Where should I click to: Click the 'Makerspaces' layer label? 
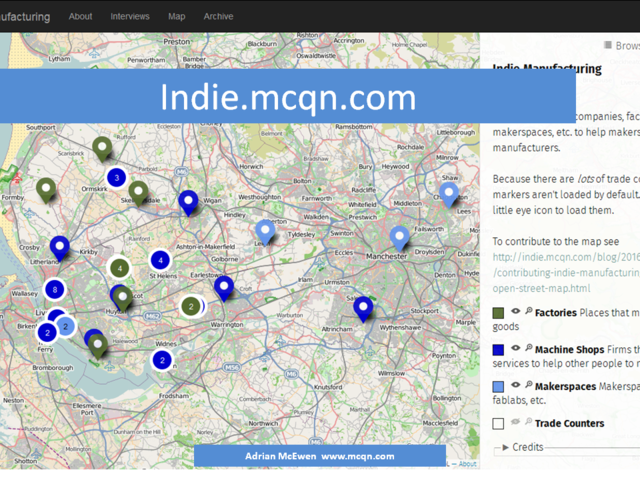click(565, 387)
